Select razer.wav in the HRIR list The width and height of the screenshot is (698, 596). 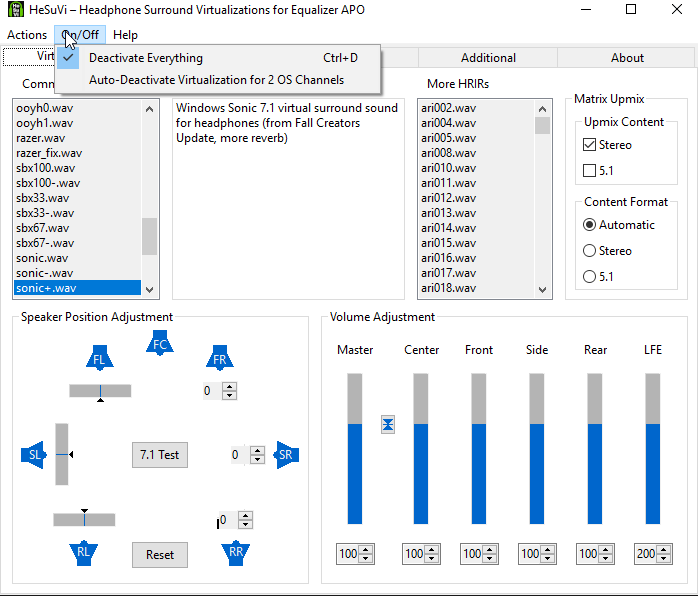[x=77, y=138]
